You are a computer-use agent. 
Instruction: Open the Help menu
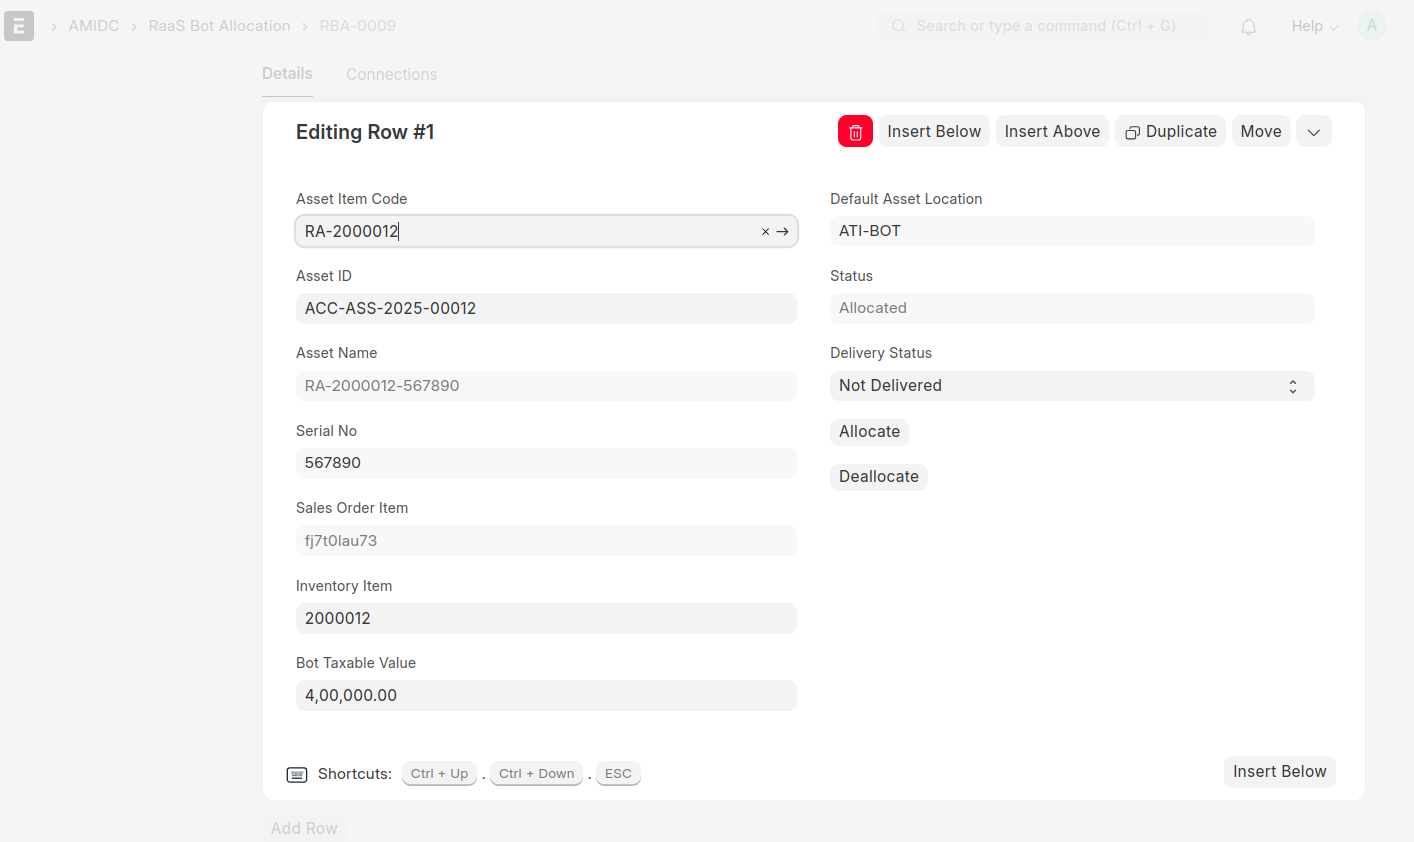[1313, 26]
